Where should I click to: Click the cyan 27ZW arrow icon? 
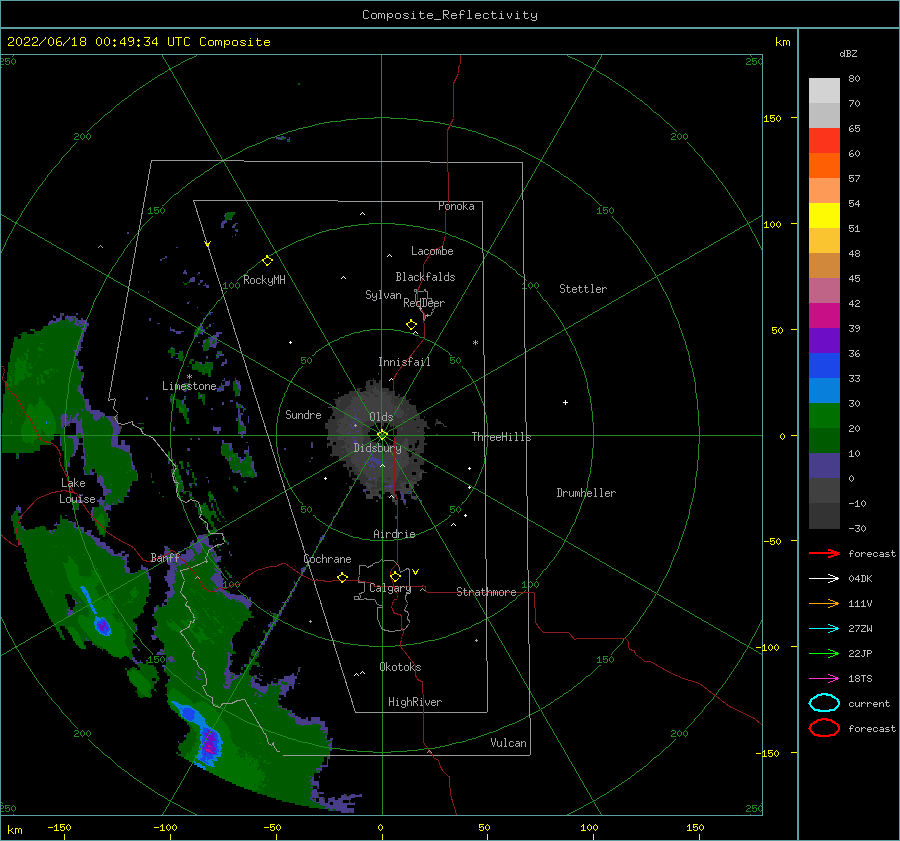[x=824, y=629]
